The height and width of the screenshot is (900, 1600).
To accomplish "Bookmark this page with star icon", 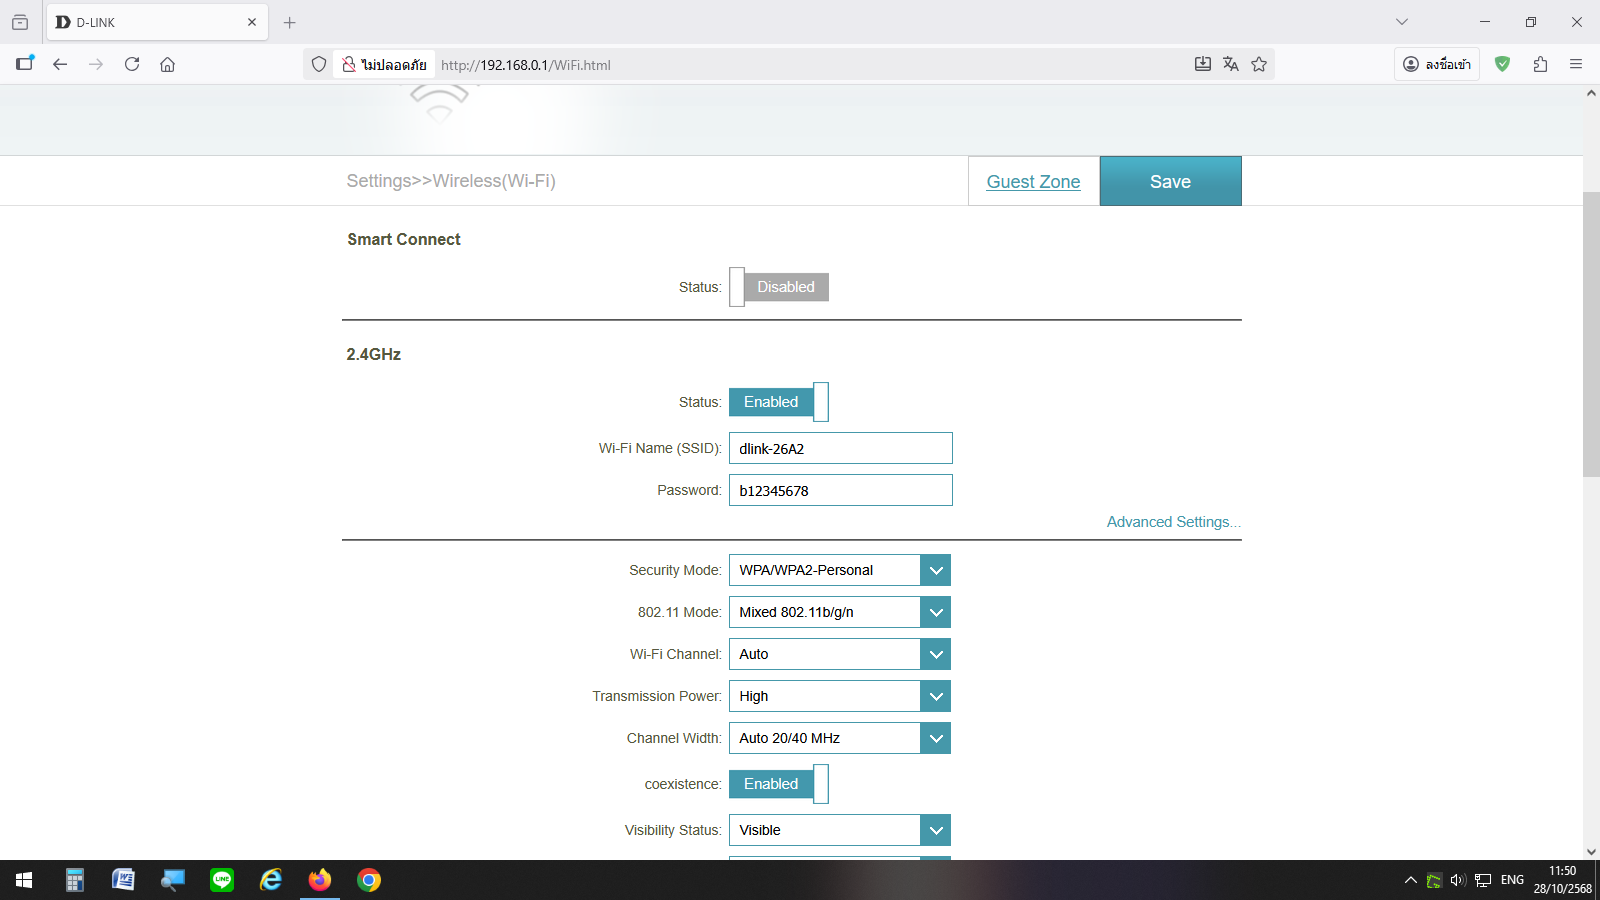I will (x=1259, y=64).
